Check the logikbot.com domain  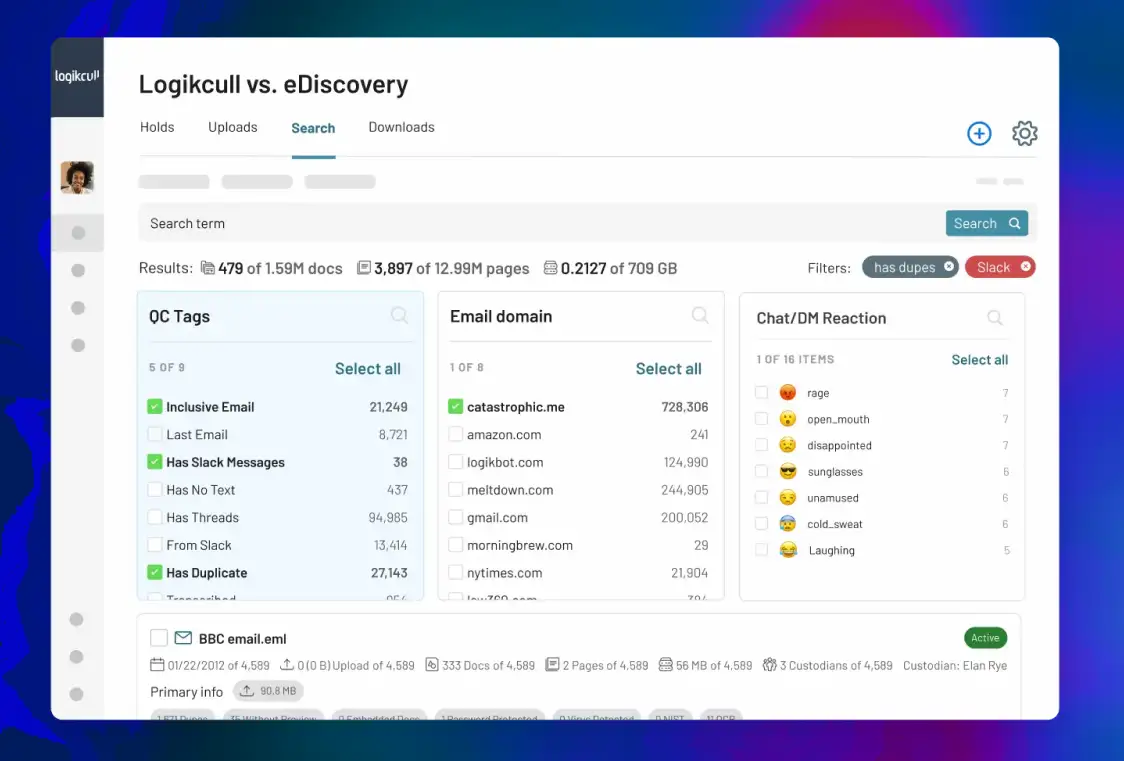click(455, 462)
